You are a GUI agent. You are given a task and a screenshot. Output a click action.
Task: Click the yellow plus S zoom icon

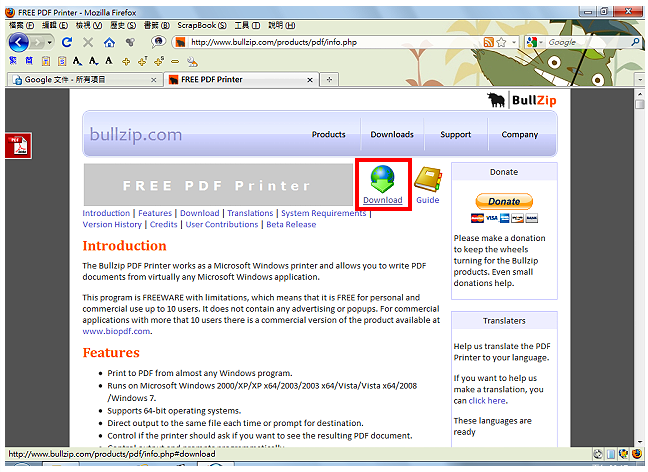(x=159, y=62)
